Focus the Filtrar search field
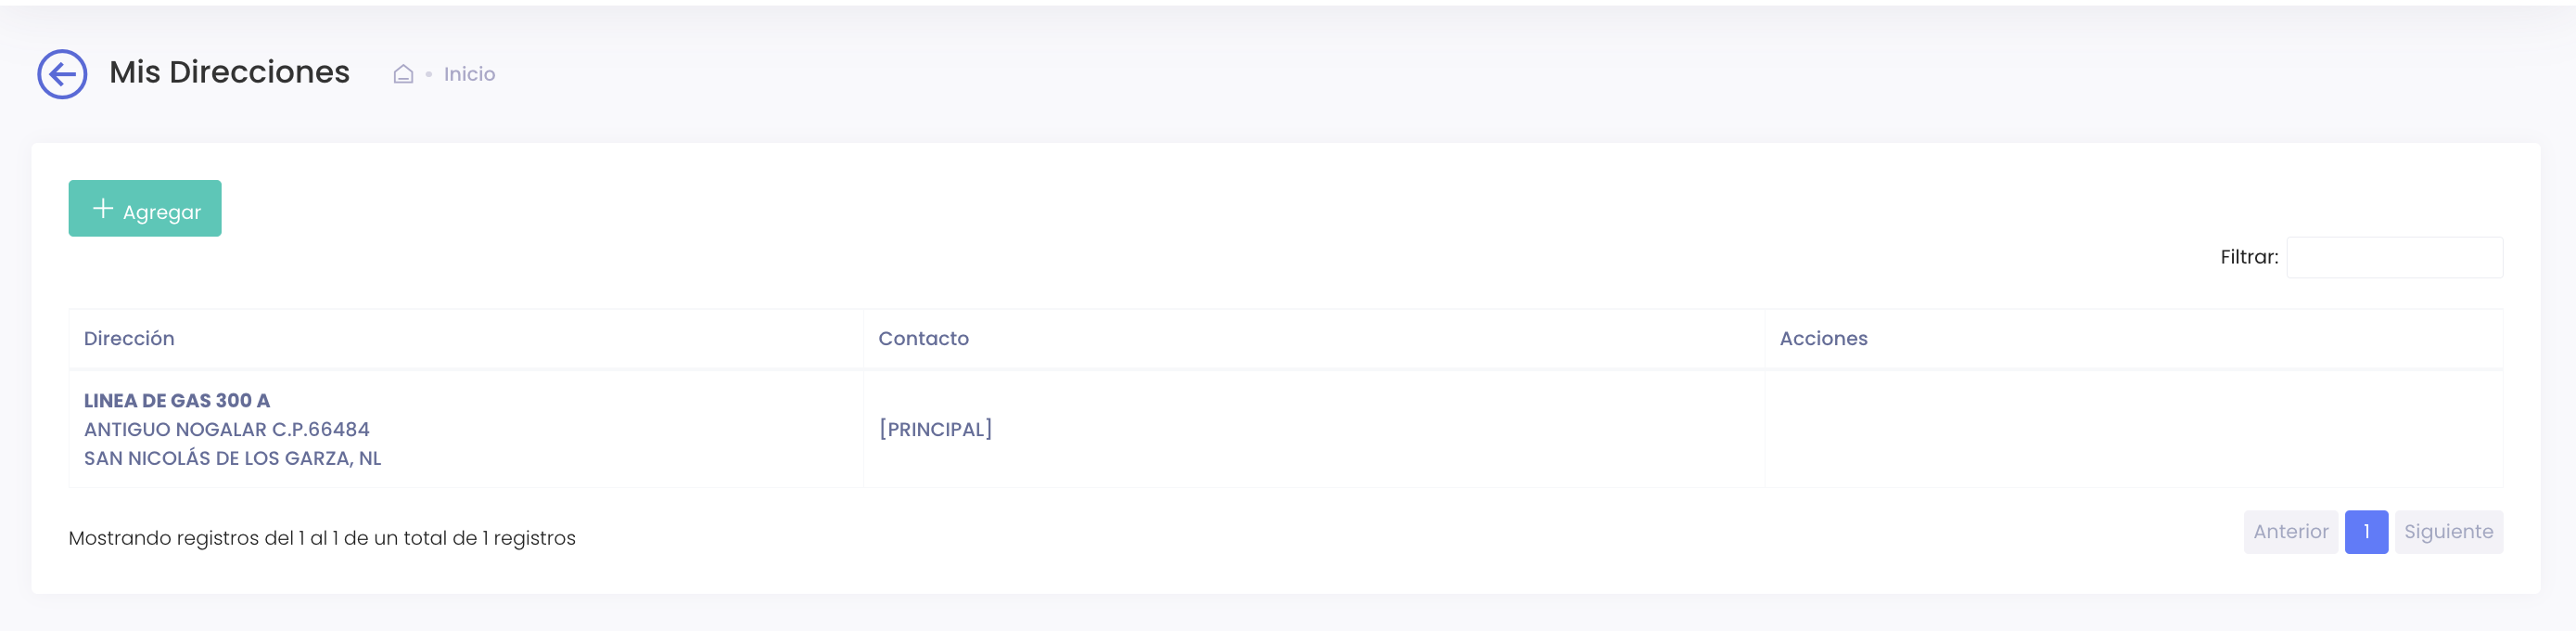2576x631 pixels. (x=2394, y=257)
